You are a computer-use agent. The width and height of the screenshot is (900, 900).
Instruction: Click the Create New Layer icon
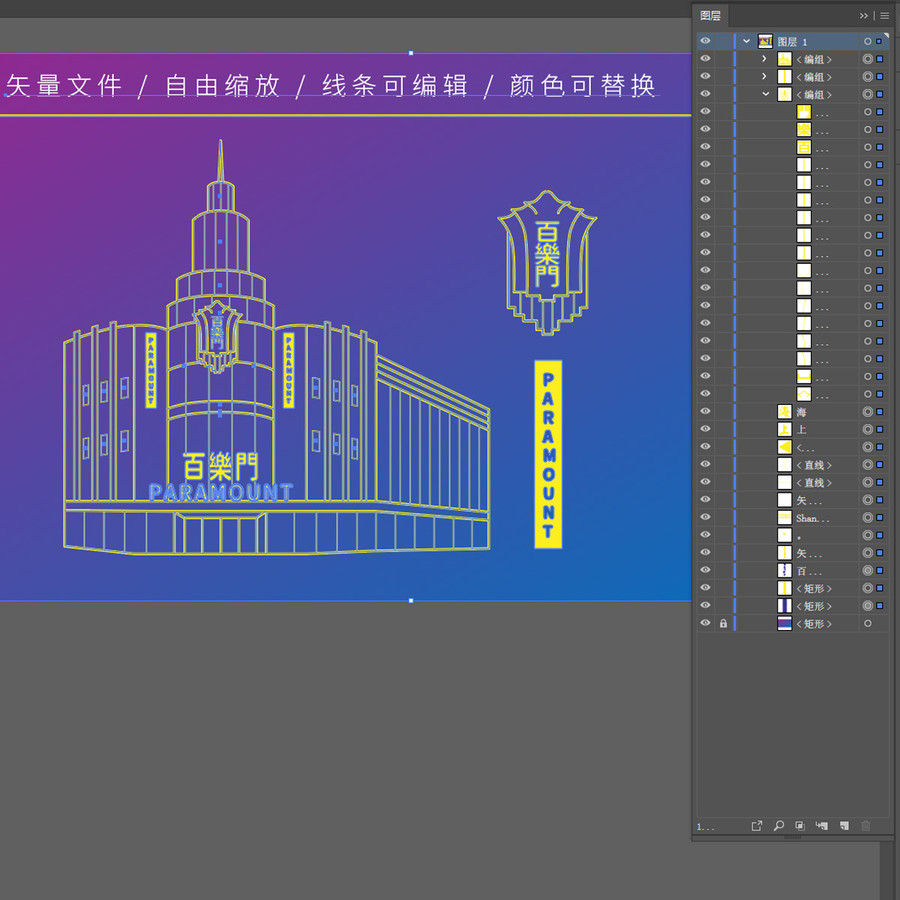point(844,826)
